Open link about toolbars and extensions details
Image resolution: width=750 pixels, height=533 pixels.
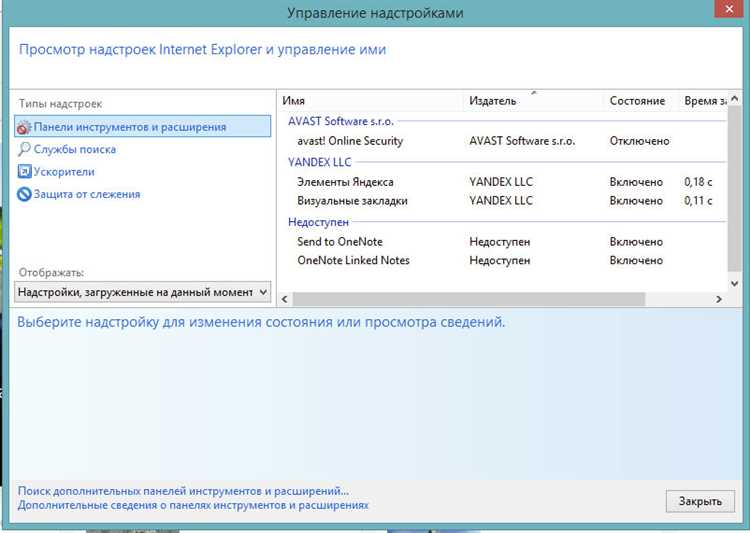click(193, 505)
